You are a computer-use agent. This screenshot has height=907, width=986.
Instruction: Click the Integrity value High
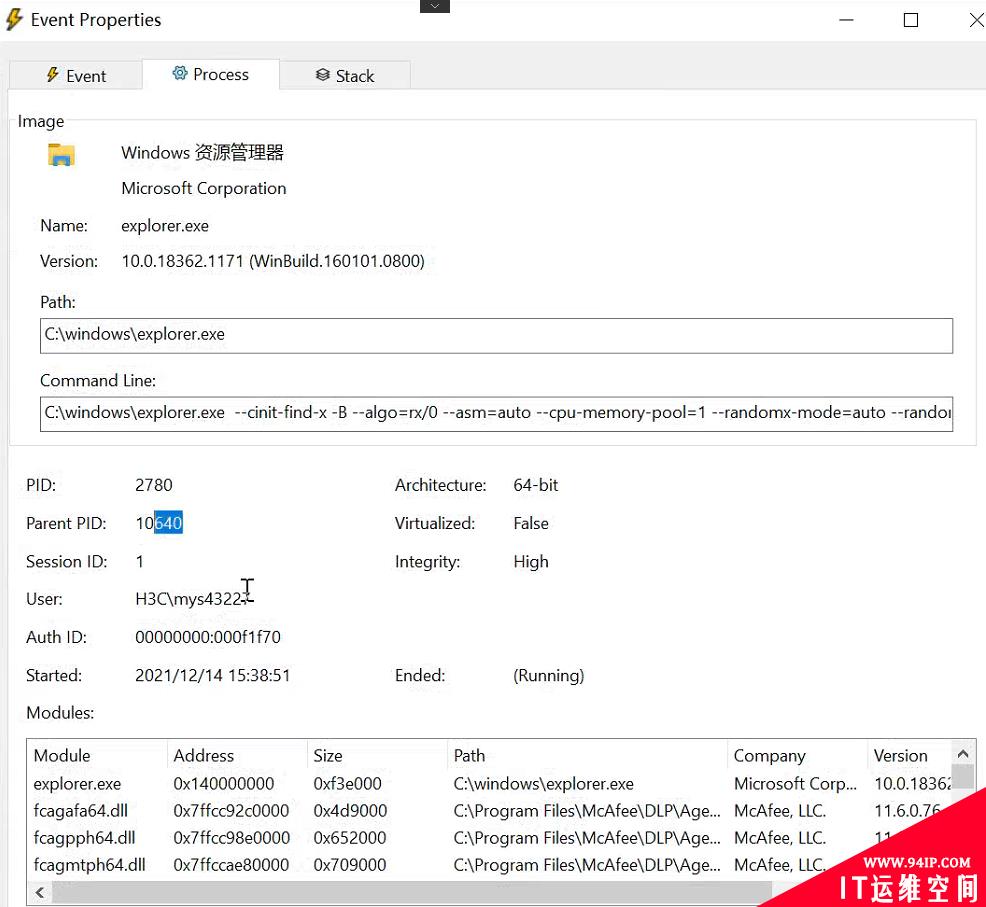pos(531,562)
